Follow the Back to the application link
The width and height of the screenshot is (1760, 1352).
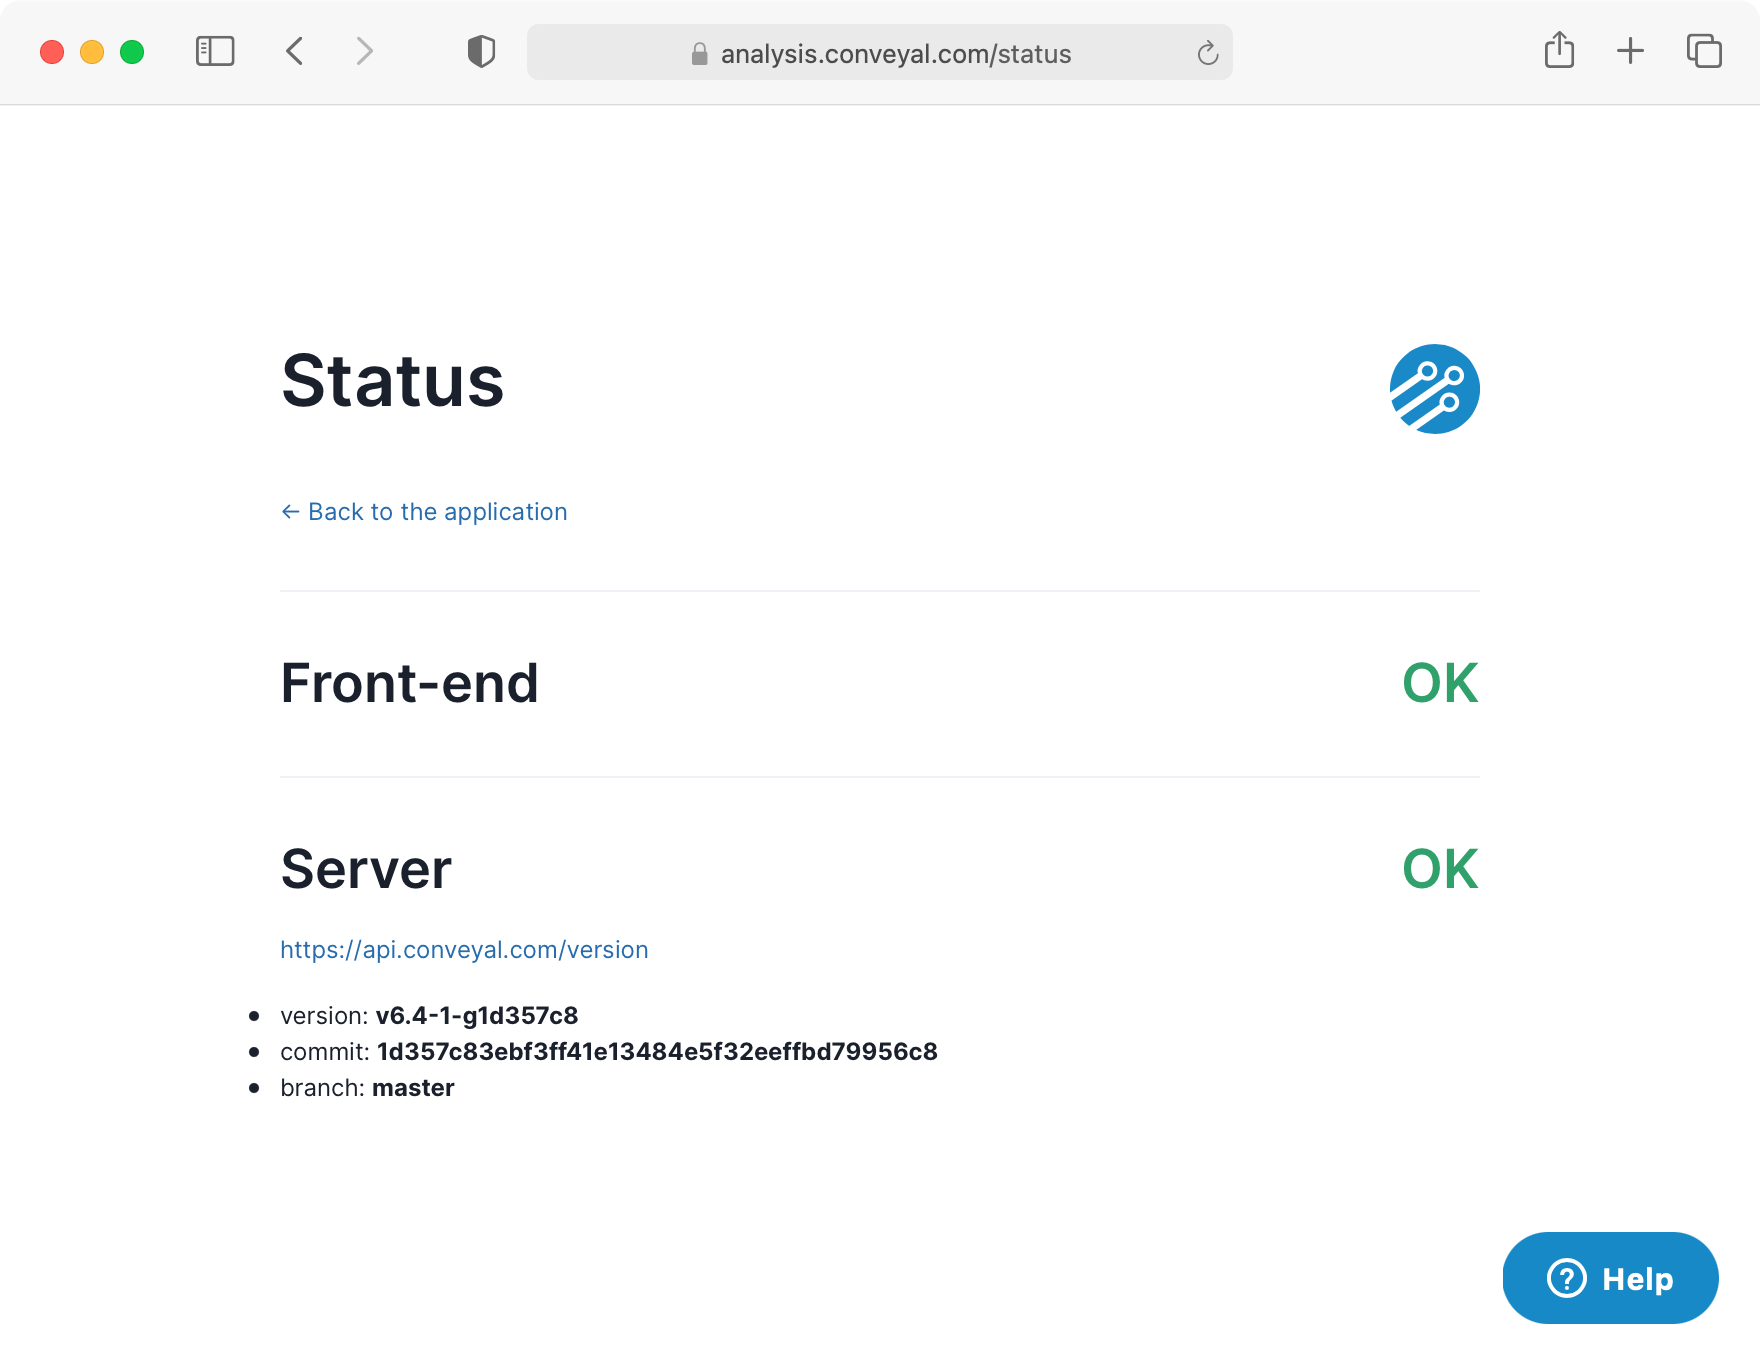click(423, 511)
